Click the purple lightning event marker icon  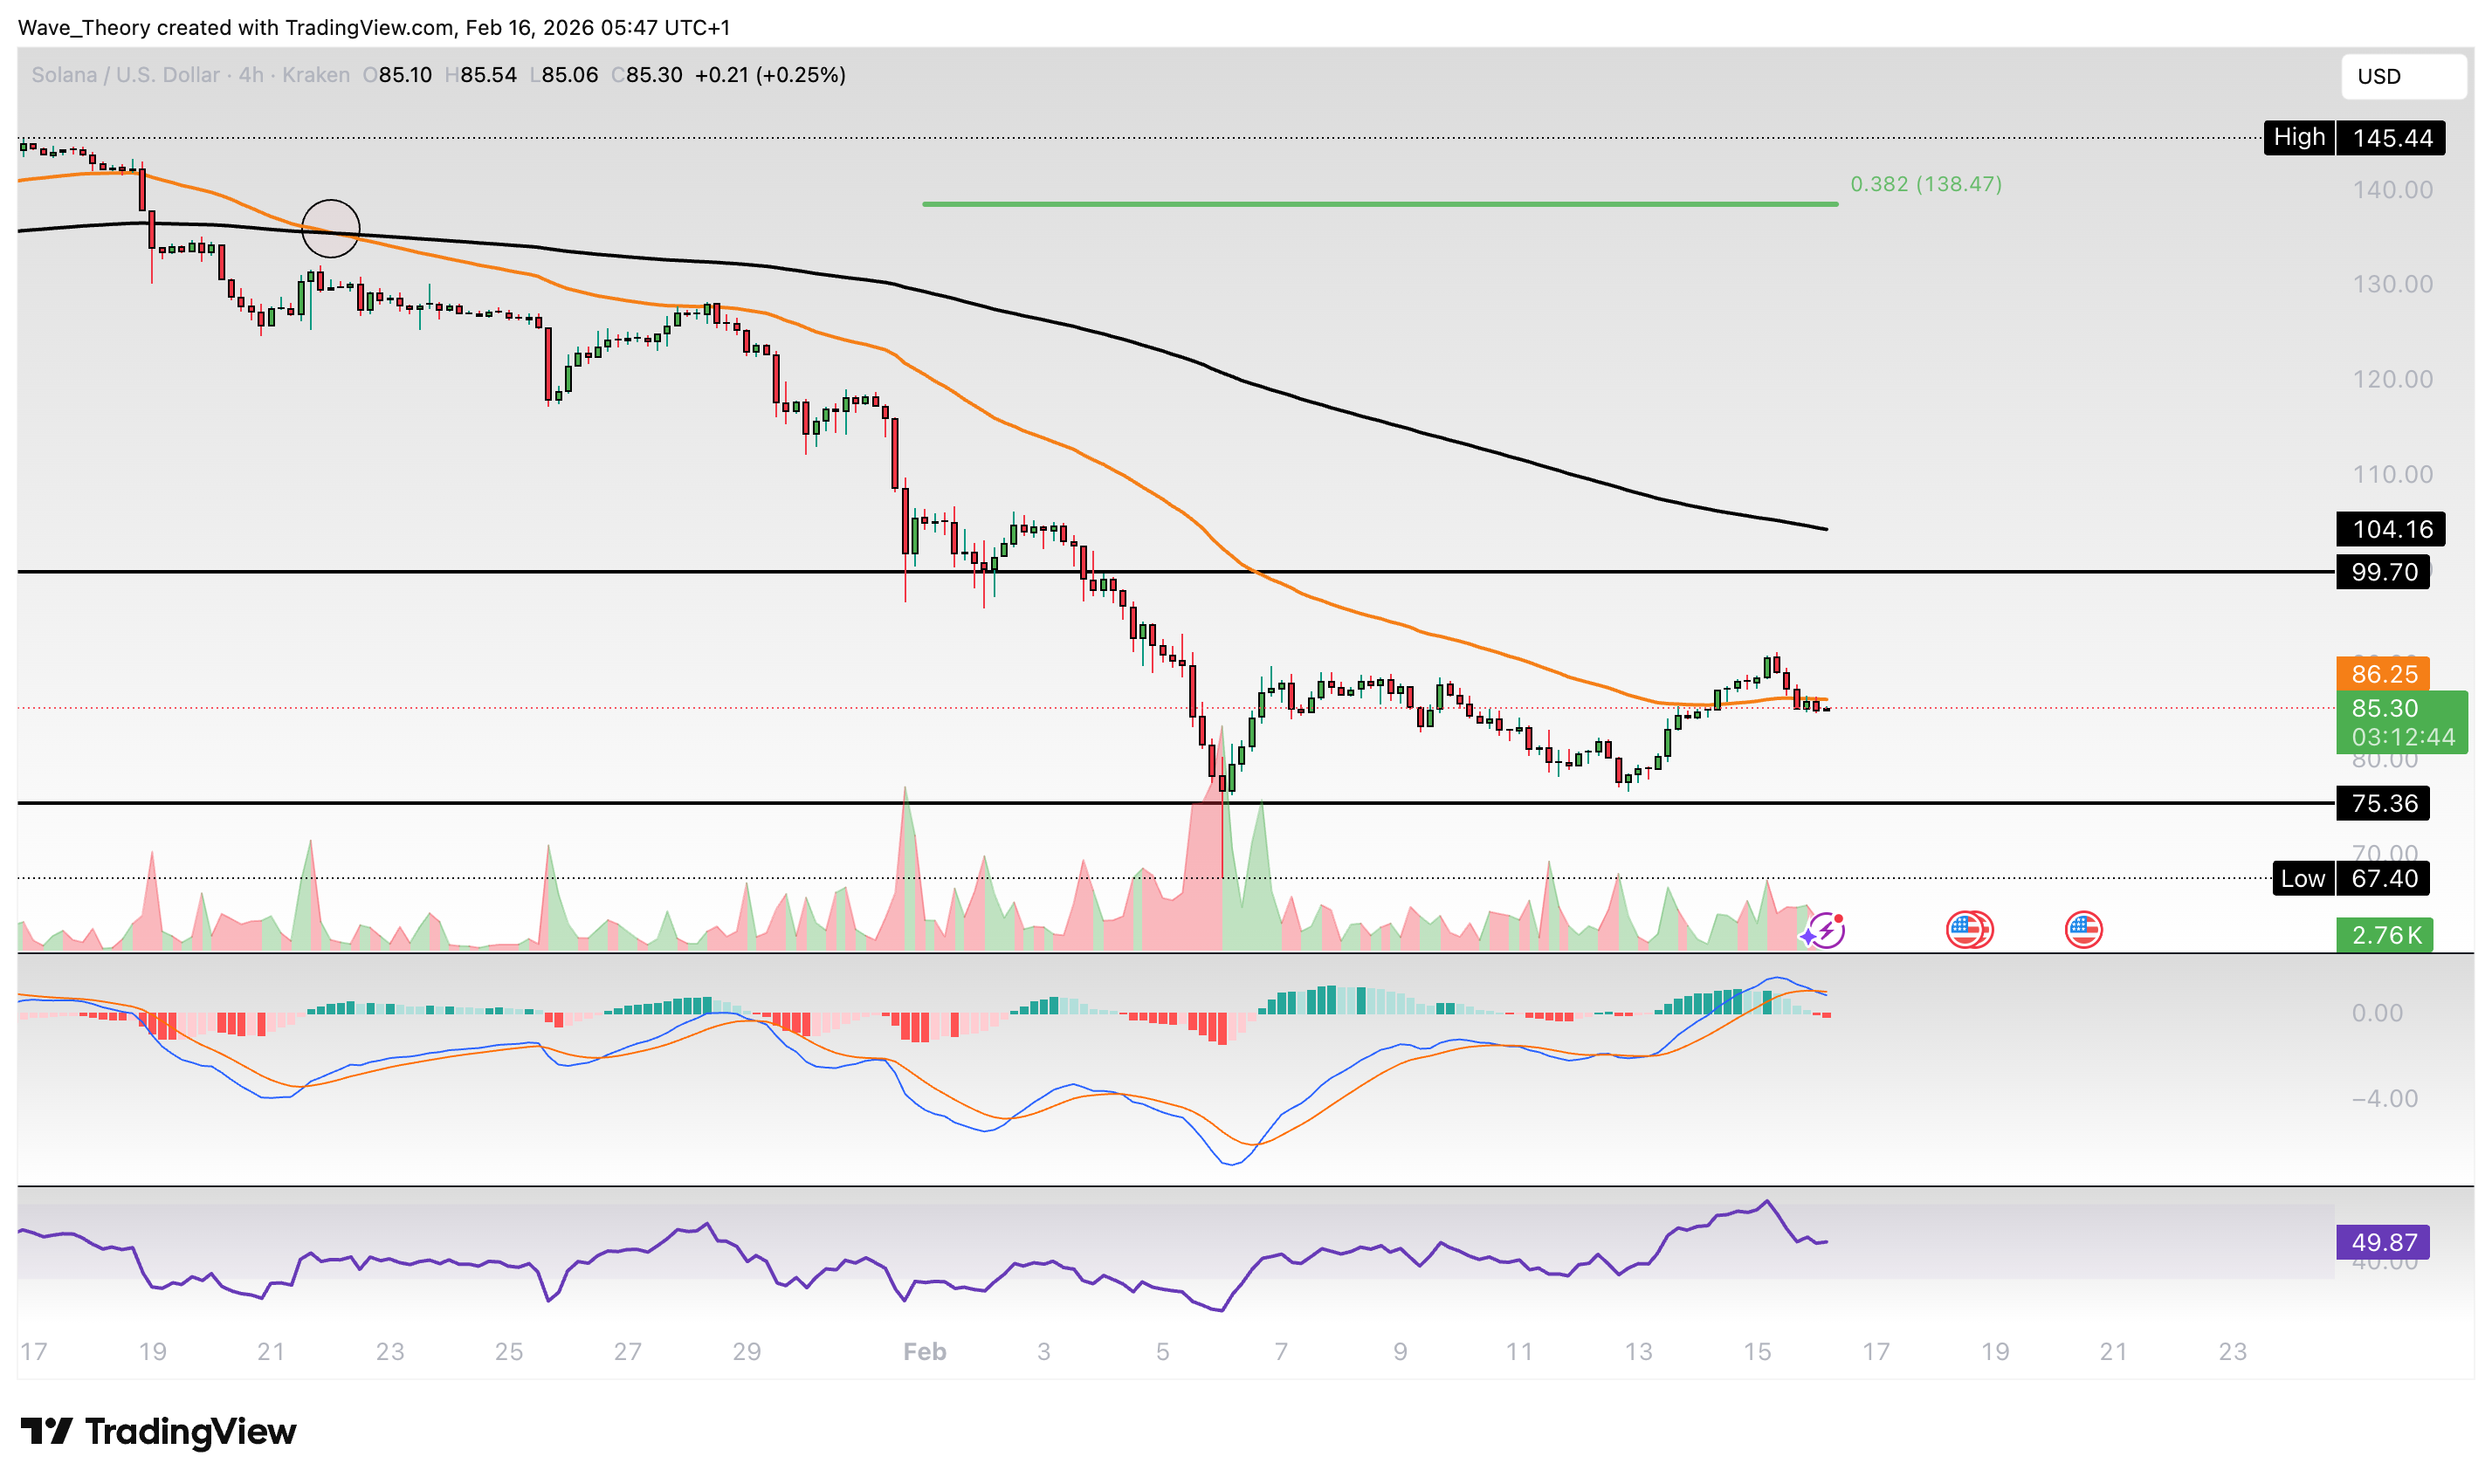1826,930
